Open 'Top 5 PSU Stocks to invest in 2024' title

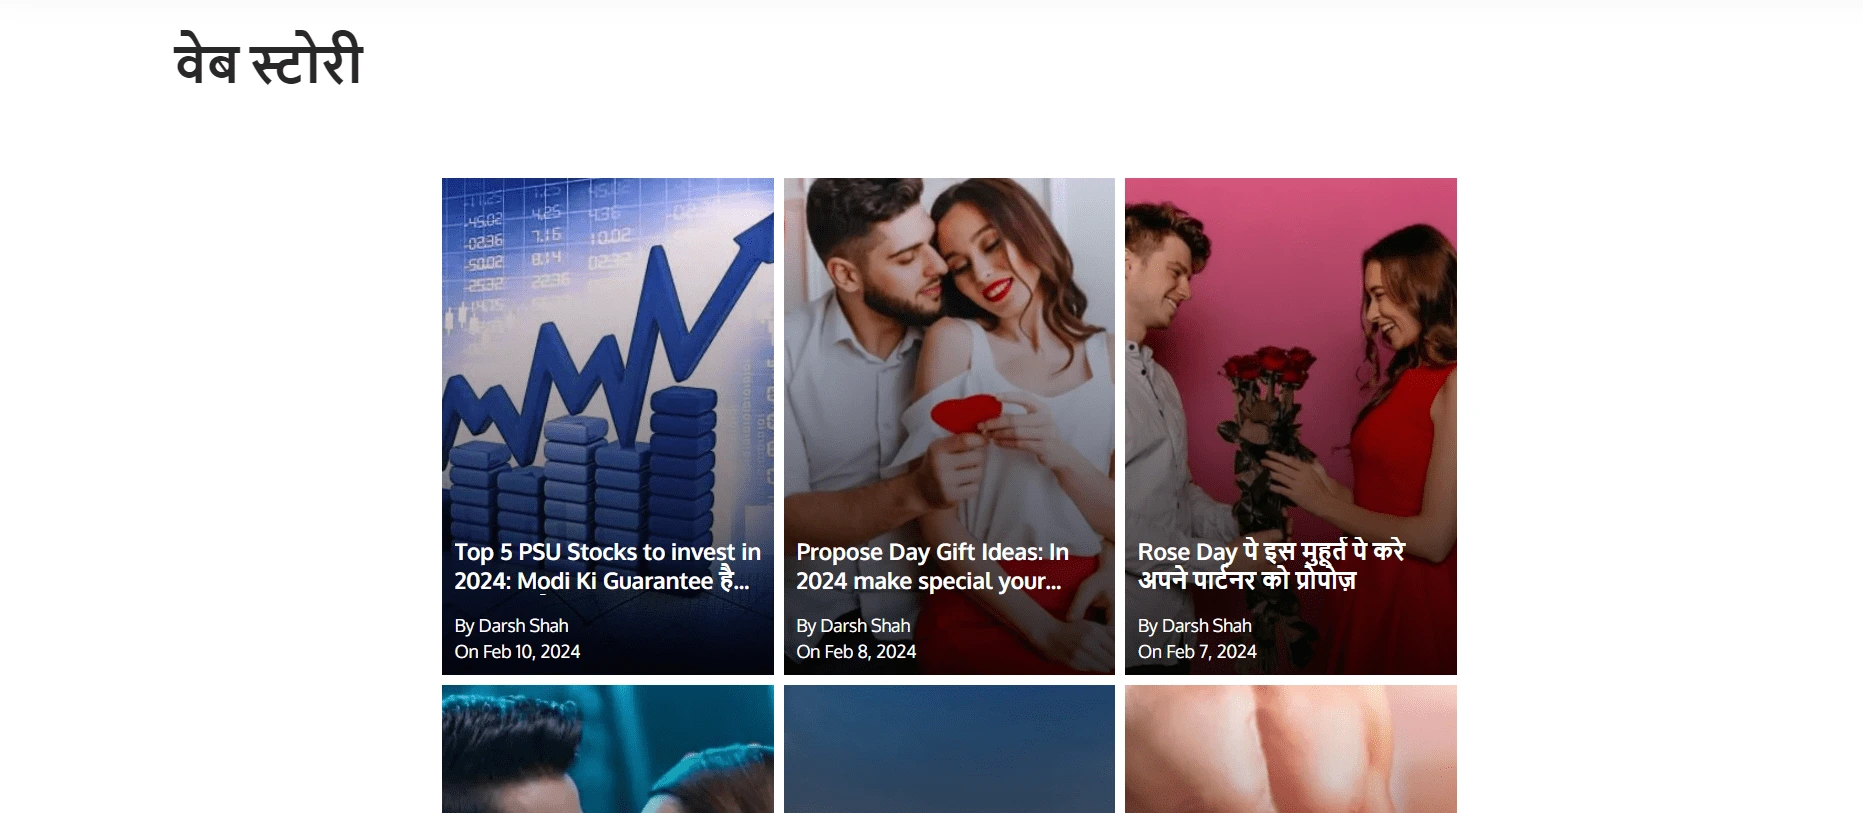click(x=608, y=566)
